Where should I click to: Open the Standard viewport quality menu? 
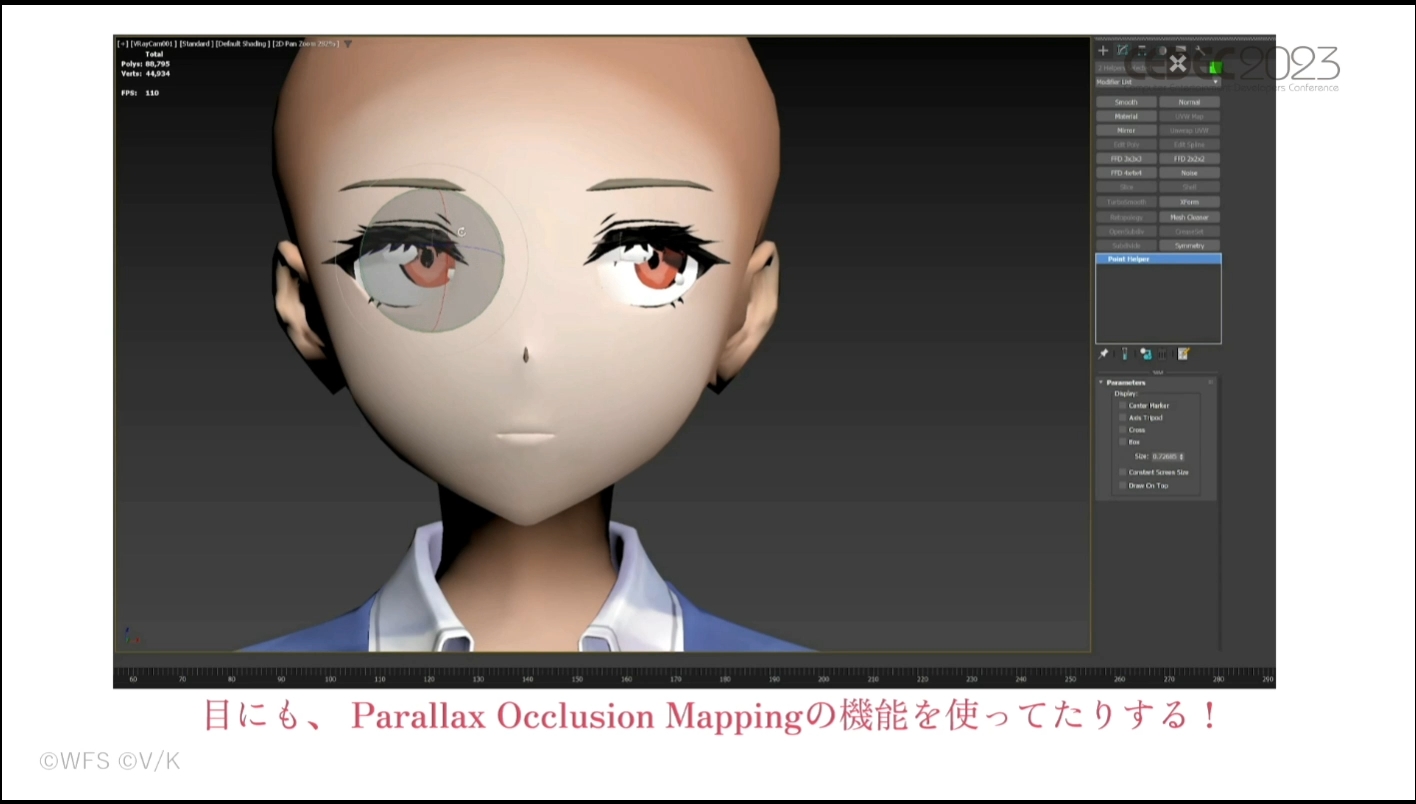[196, 44]
